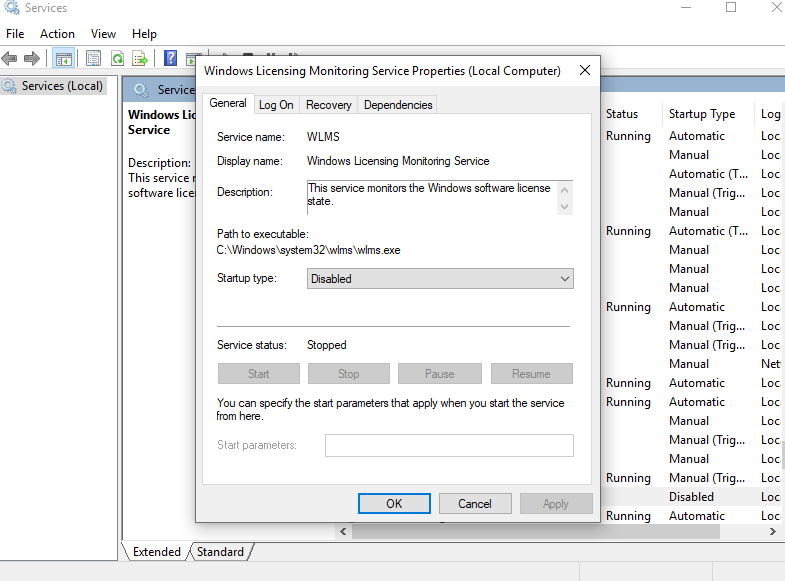785x581 pixels.
Task: Switch to the Standard view tab
Action: [x=220, y=552]
